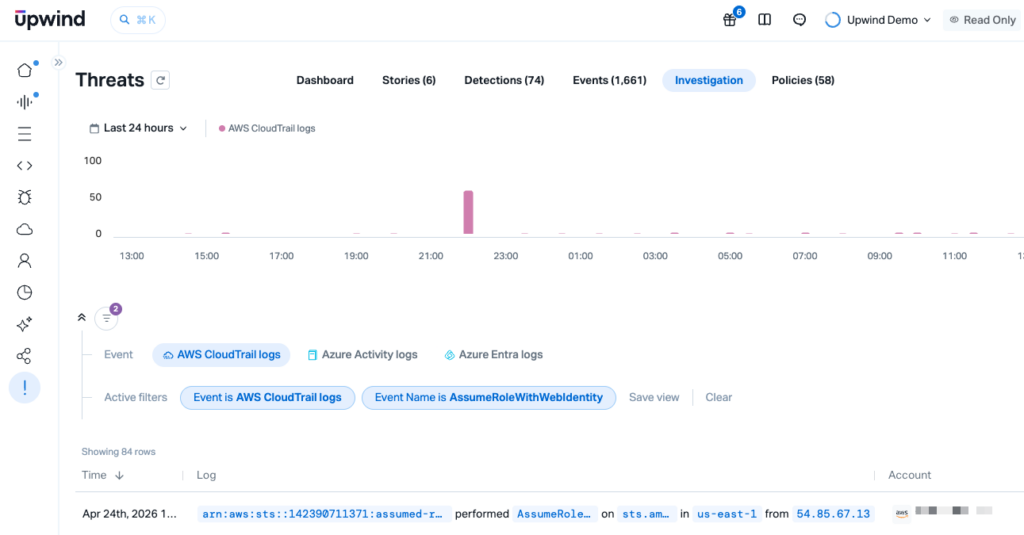
Task: Select the Azure Entra logs event type
Action: [x=493, y=355]
